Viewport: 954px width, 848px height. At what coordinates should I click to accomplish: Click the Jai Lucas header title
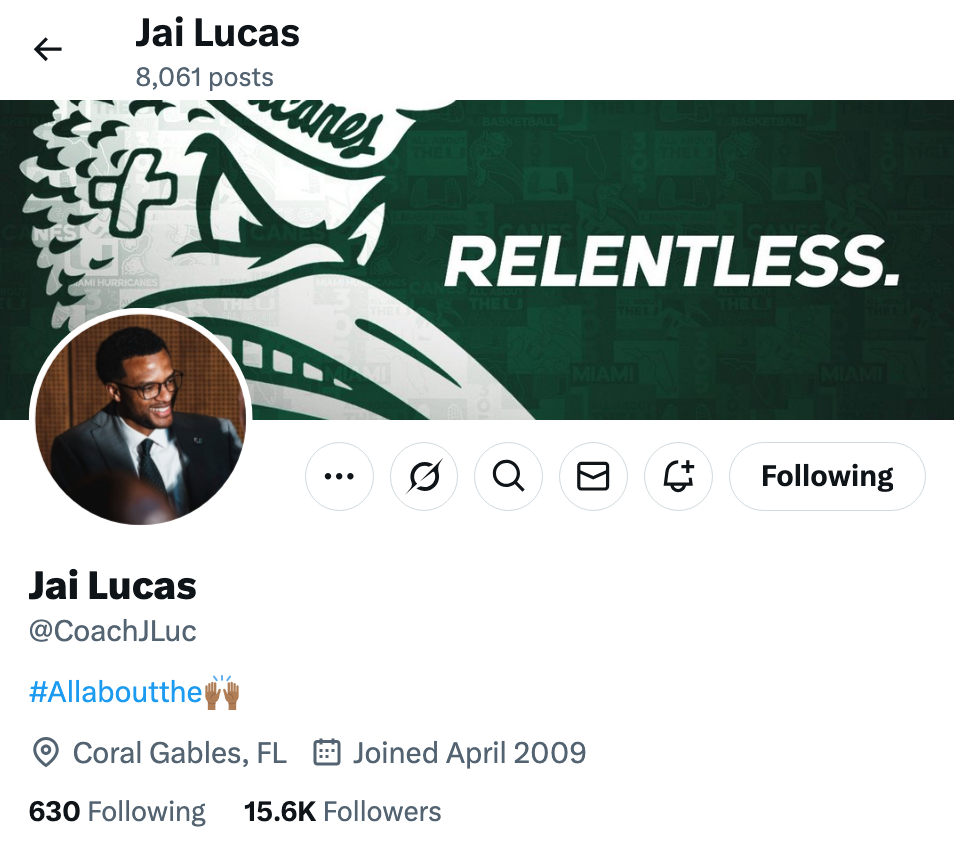[217, 33]
